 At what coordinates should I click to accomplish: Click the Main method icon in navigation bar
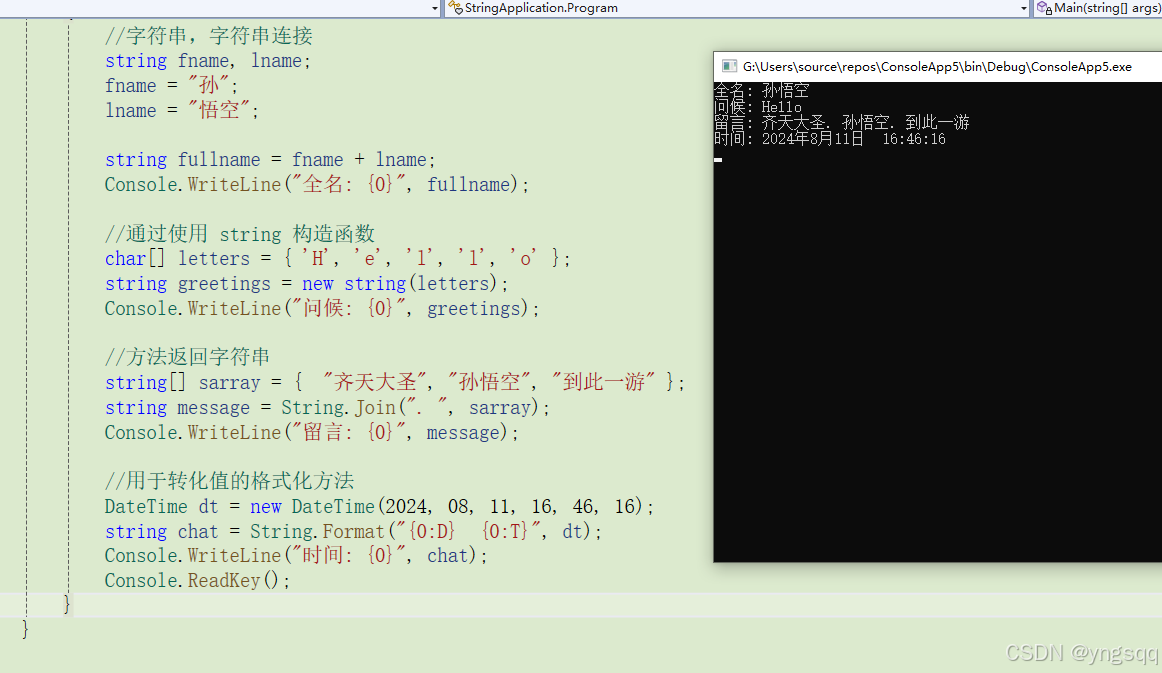tap(1044, 7)
